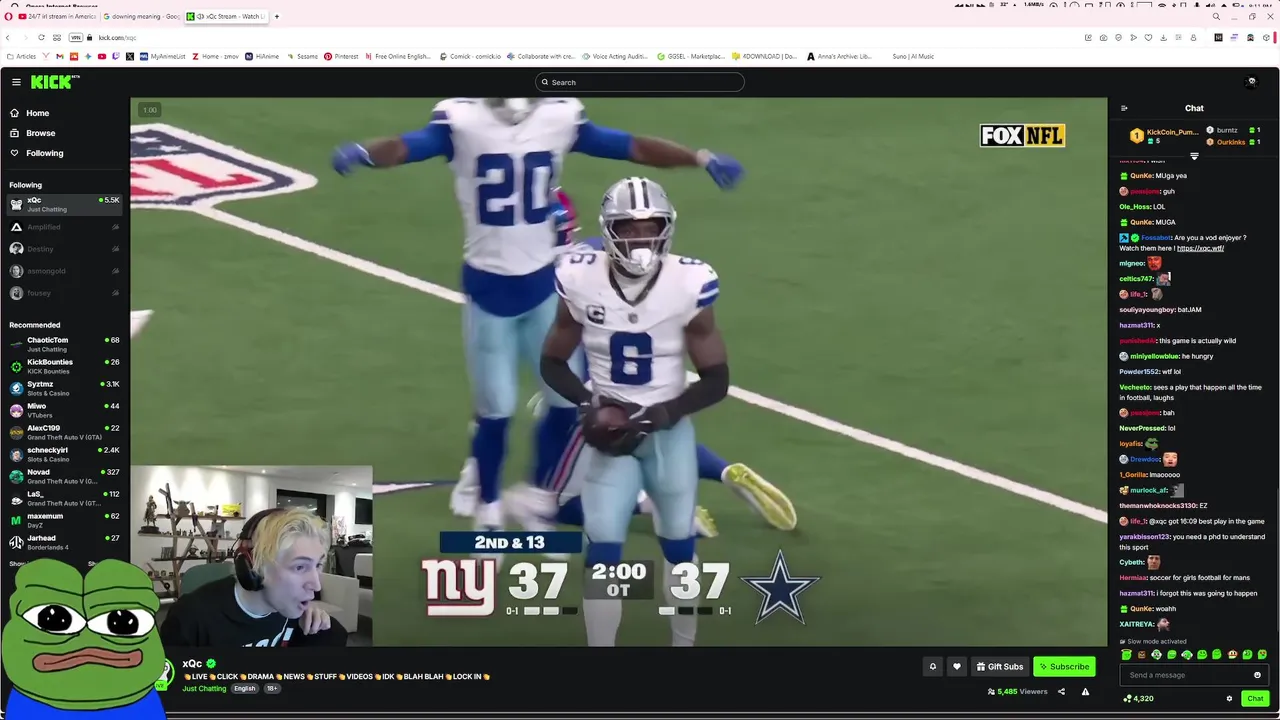Switch to the downing meaning Google tab
Image resolution: width=1280 pixels, height=720 pixels.
point(140,16)
